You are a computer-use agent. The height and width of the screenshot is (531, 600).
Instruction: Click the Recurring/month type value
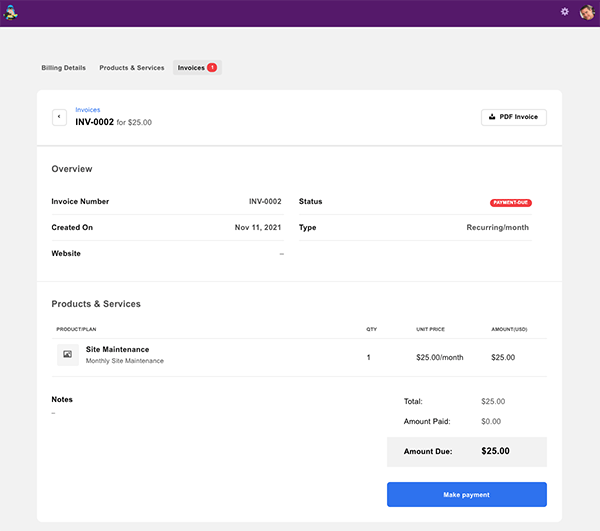498,228
